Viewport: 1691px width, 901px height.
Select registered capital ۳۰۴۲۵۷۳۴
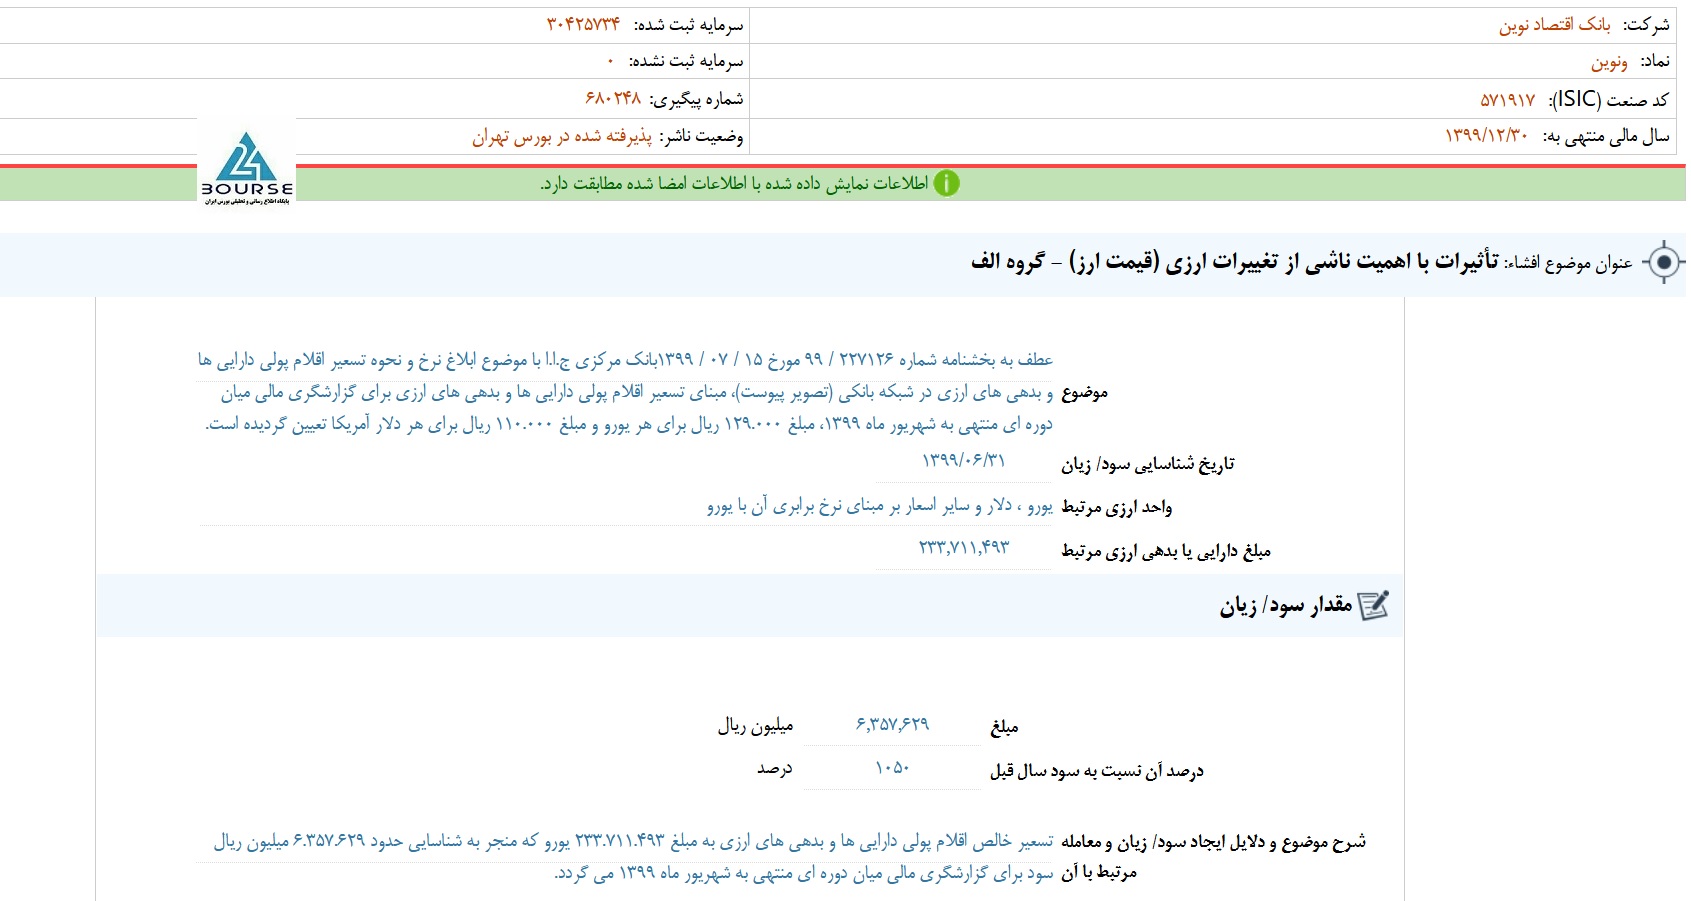point(583,24)
